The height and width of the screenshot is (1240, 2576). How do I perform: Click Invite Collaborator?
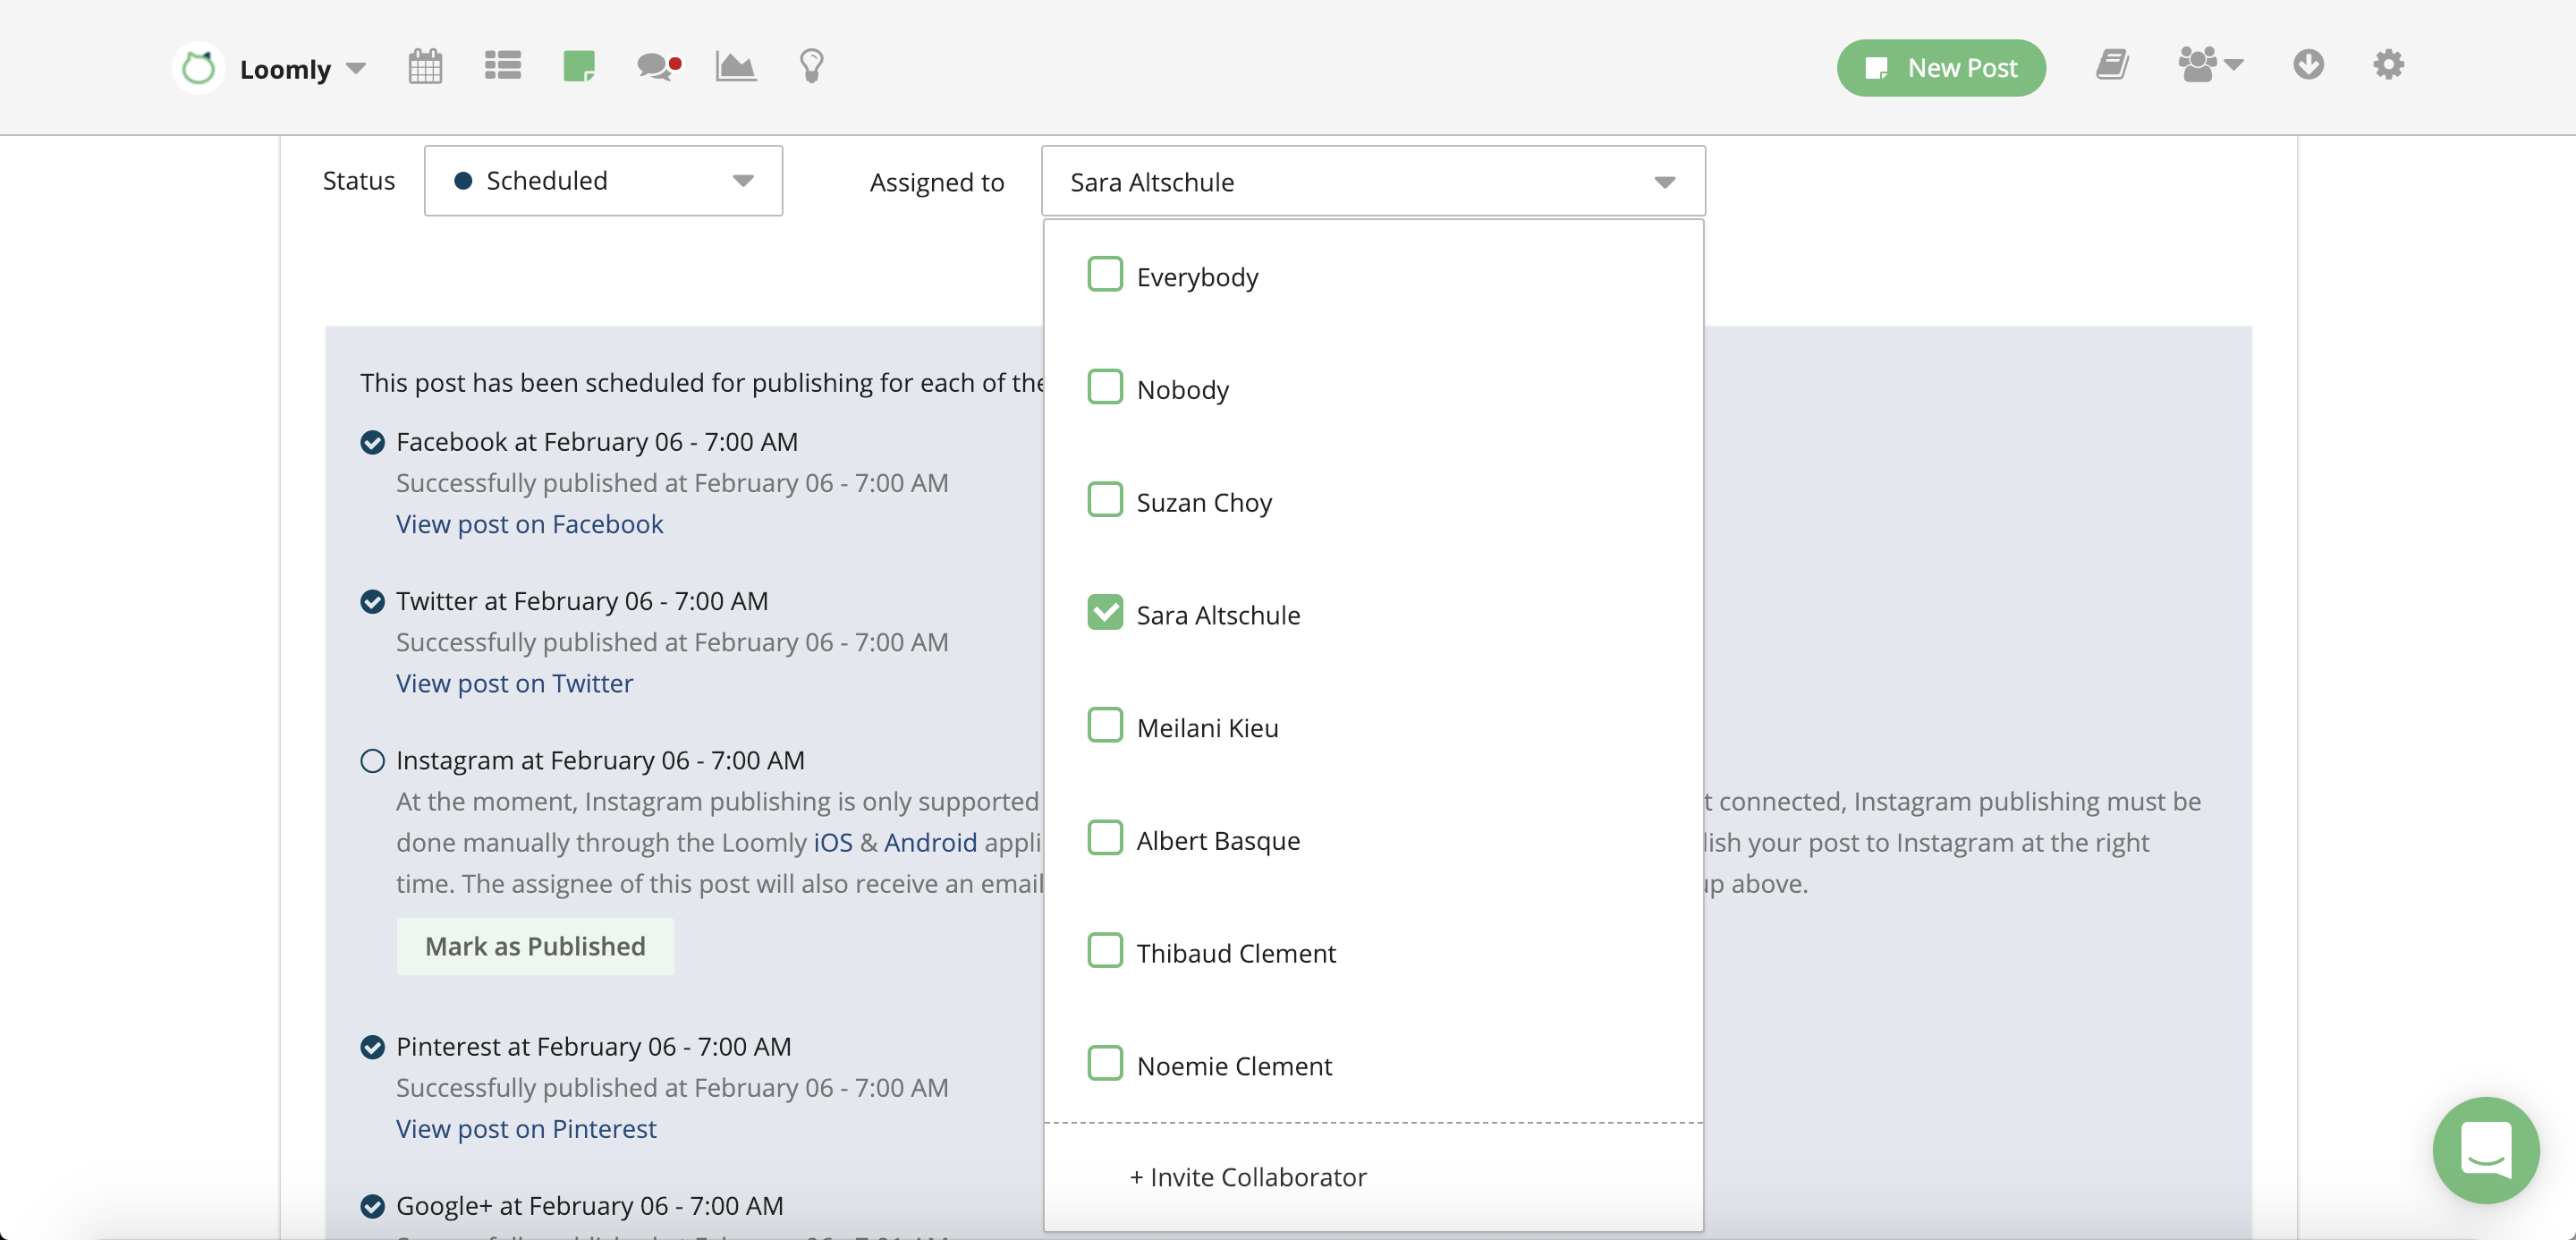pyautogui.click(x=1247, y=1176)
